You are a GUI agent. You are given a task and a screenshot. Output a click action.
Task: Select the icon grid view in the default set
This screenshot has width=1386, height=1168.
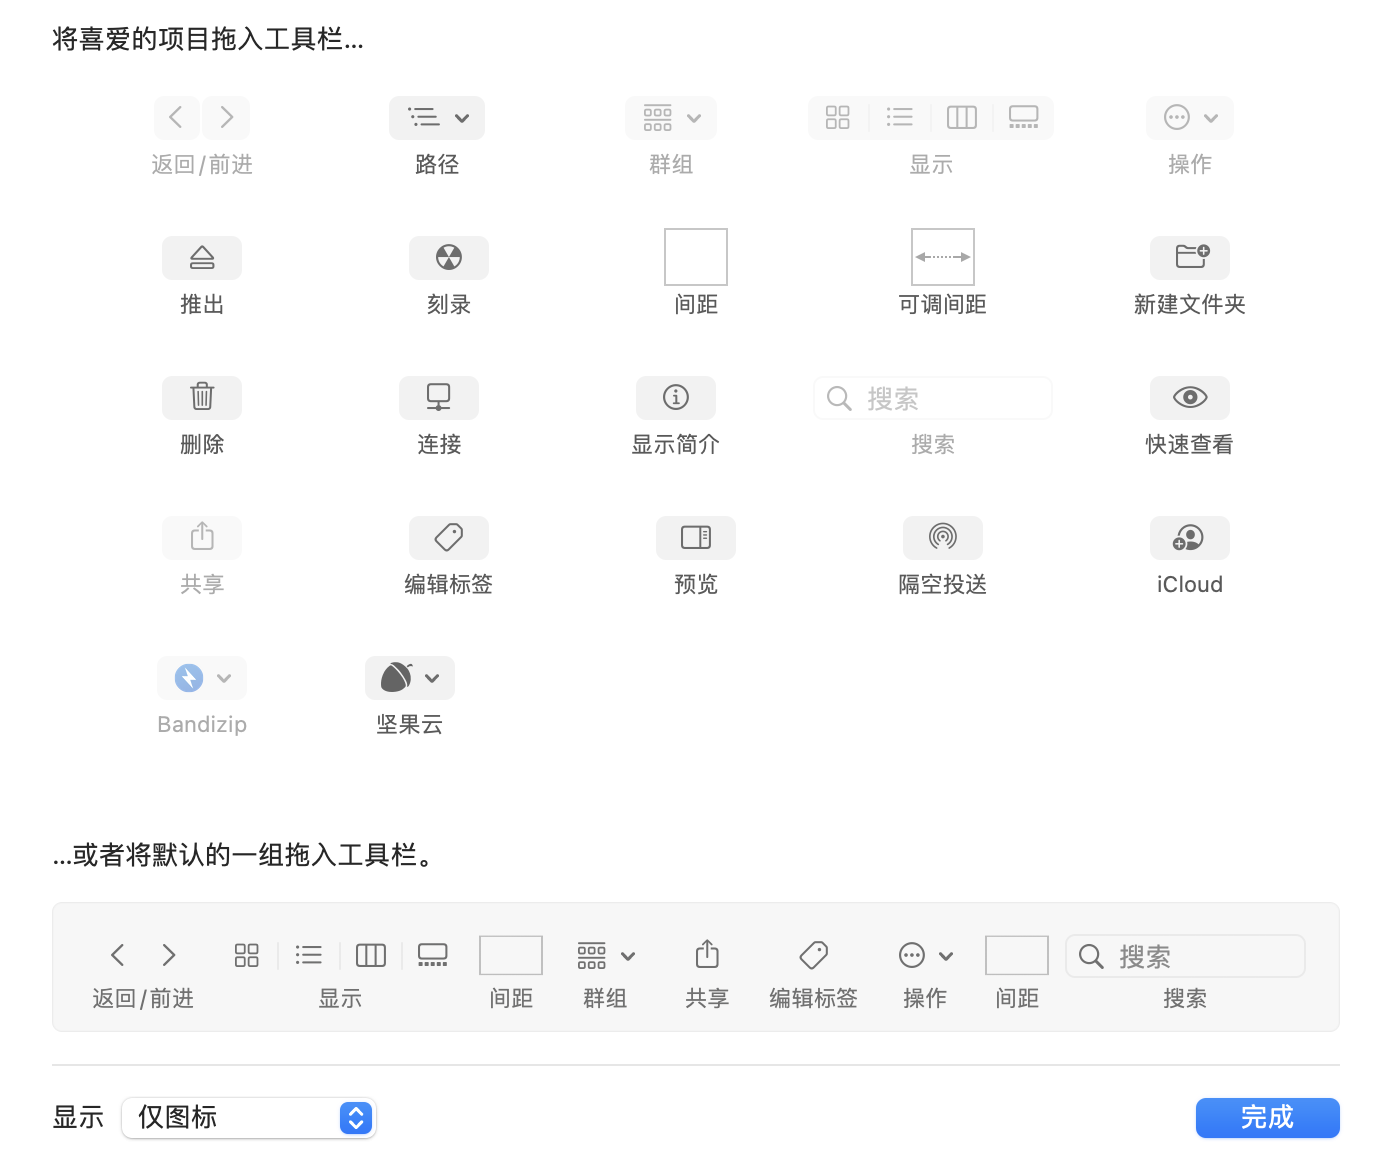click(x=246, y=955)
